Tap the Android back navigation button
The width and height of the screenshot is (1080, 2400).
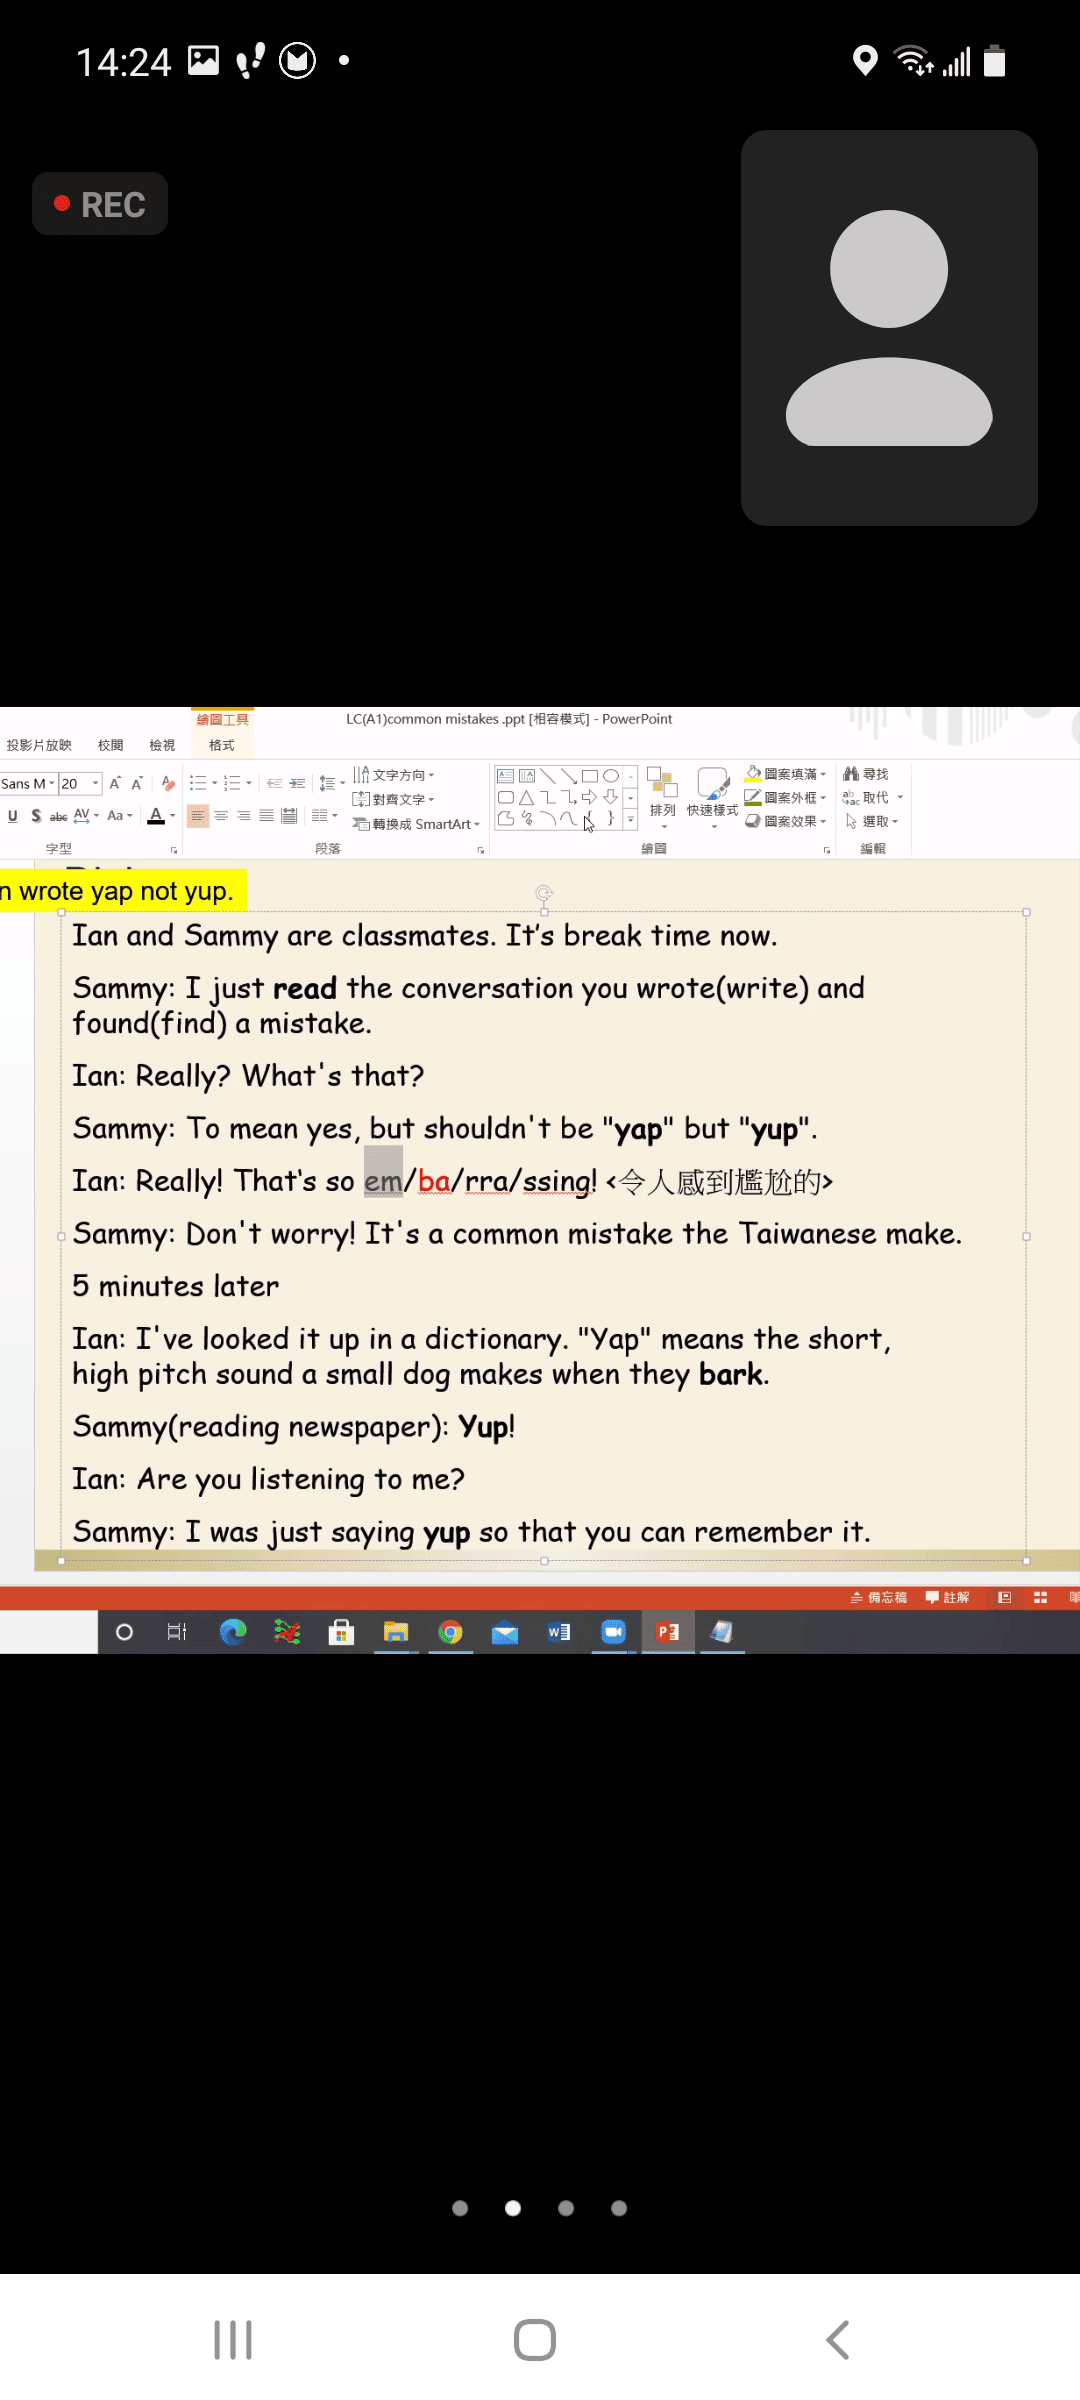838,2340
